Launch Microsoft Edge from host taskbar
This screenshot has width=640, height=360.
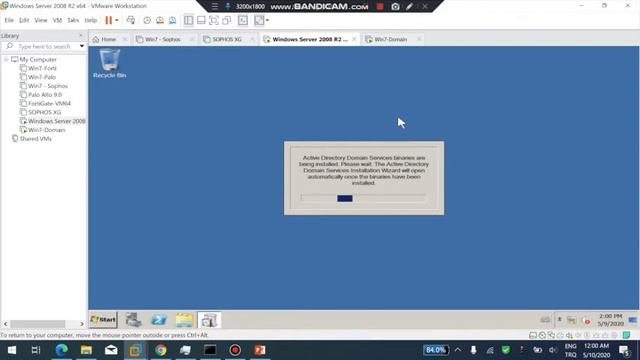(62, 350)
